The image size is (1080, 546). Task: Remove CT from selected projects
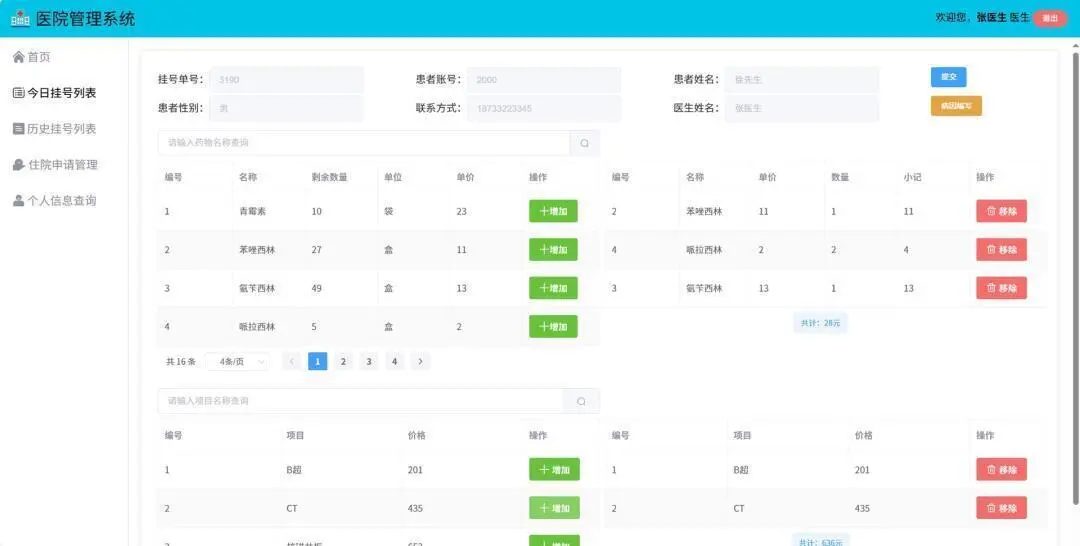coord(1001,508)
